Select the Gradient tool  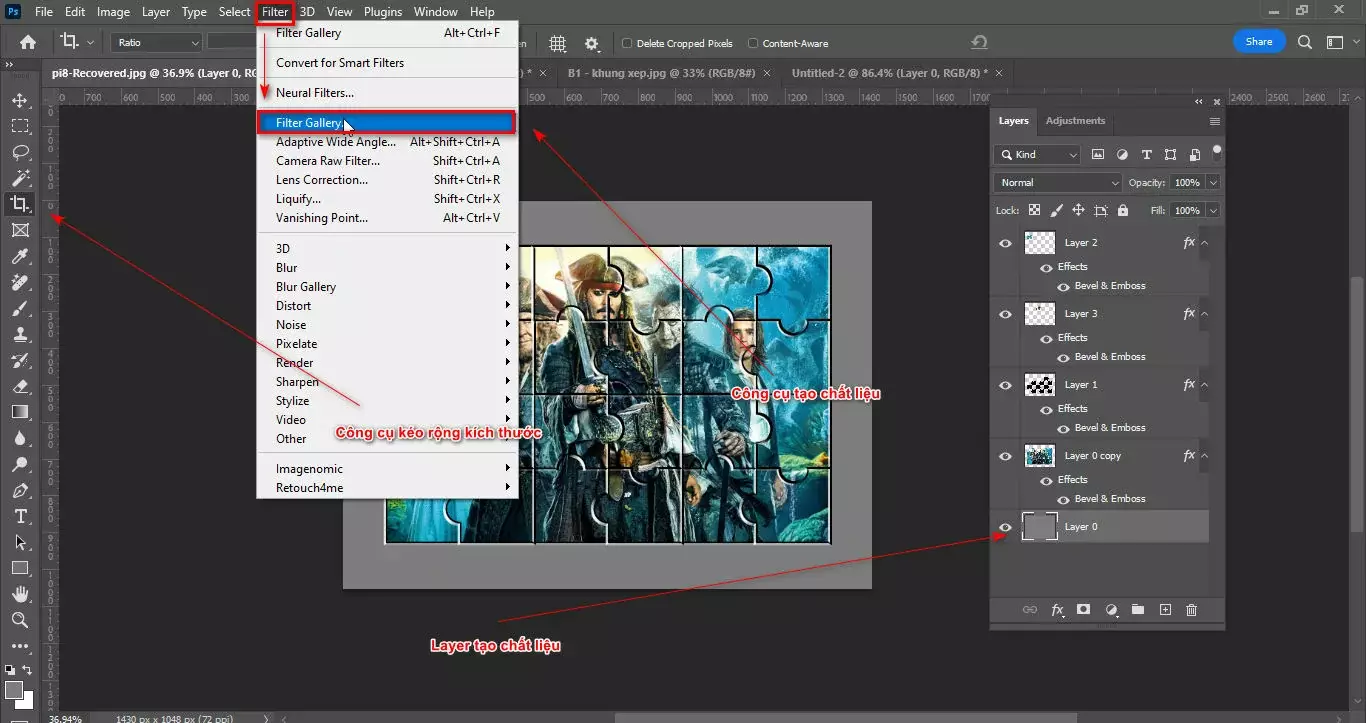coord(20,412)
